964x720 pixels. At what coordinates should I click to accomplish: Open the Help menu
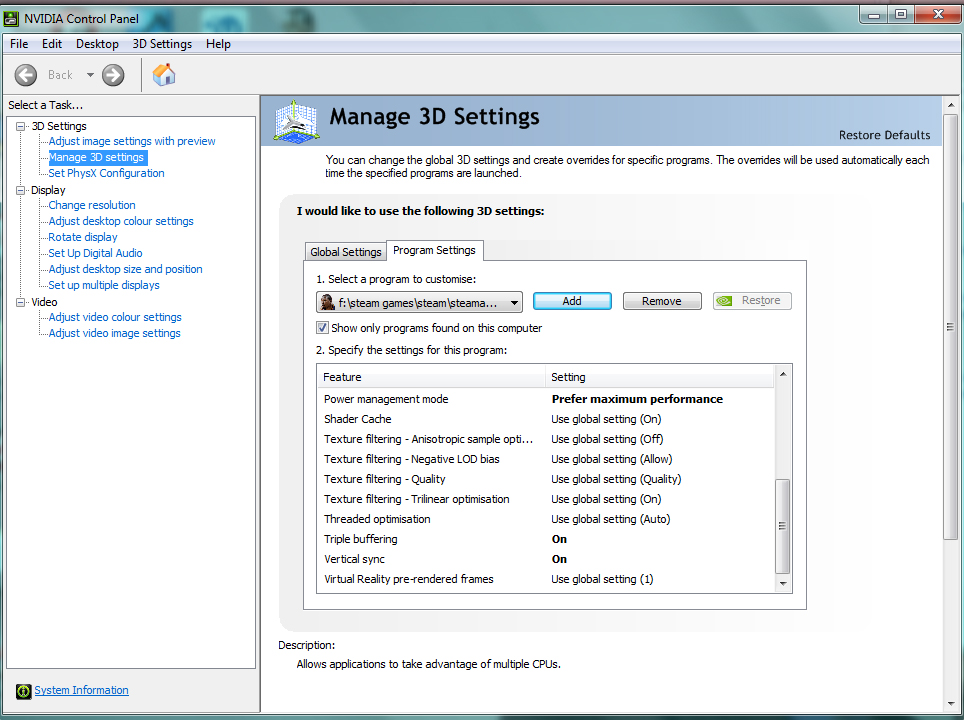click(218, 44)
